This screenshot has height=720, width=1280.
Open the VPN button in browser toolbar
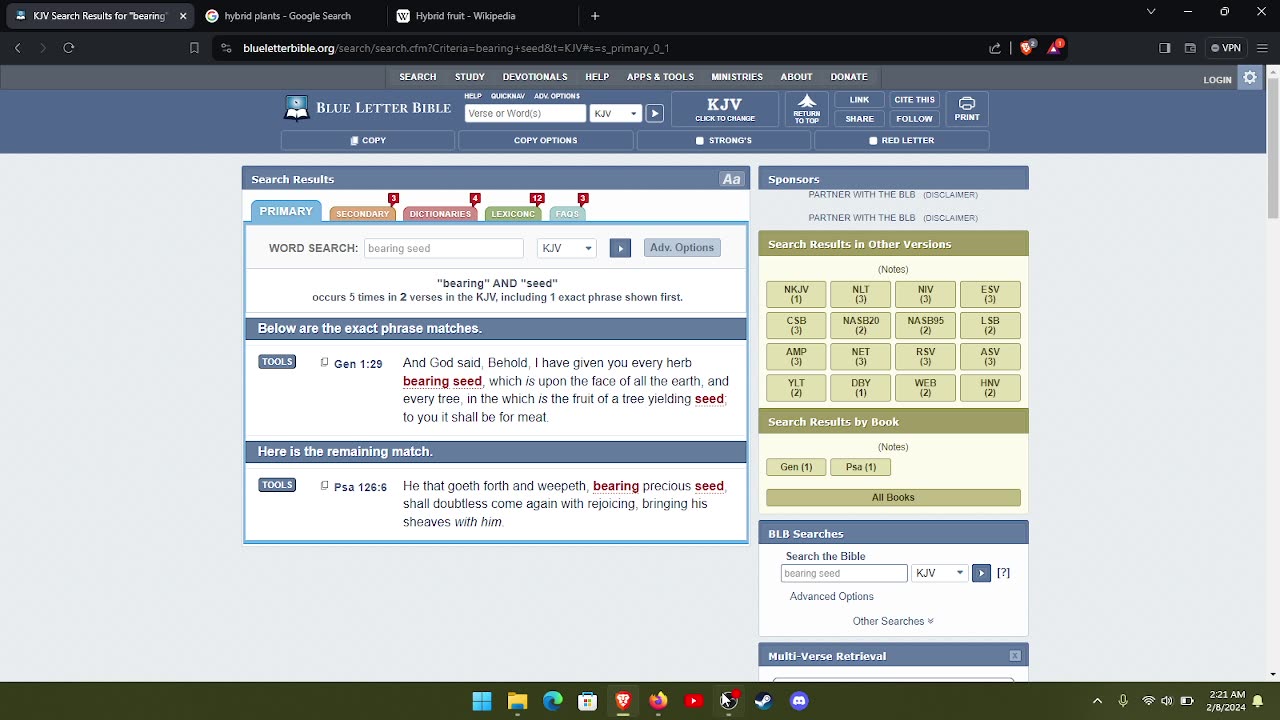pos(1226,48)
